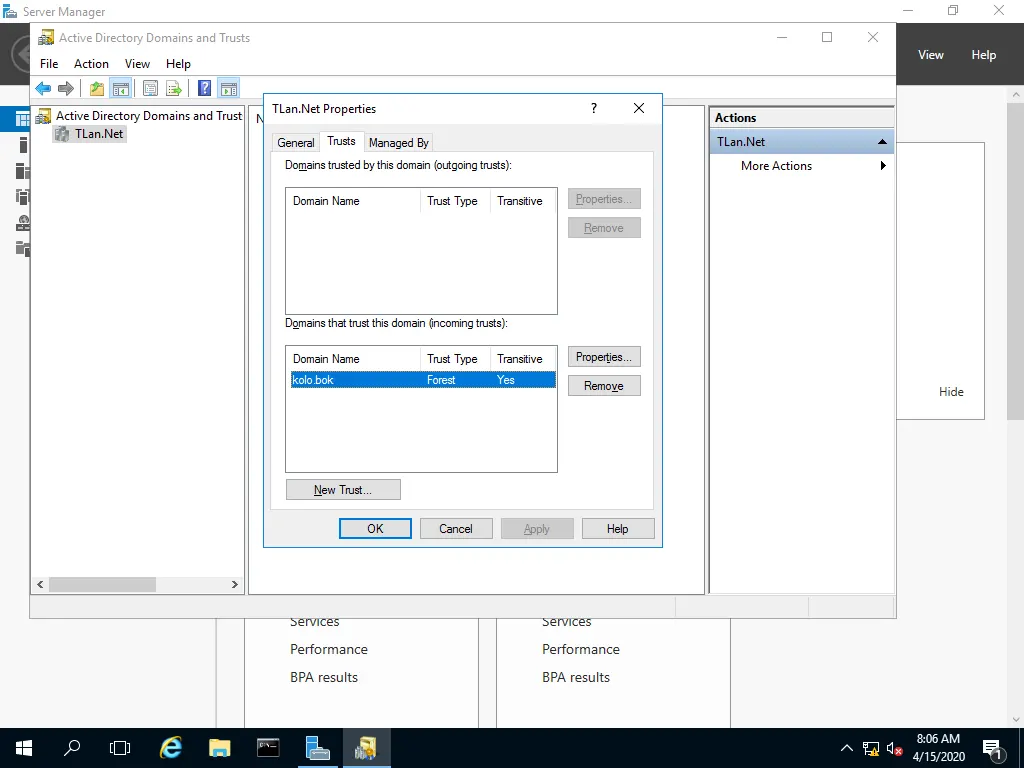Open the Windows Start menu

point(24,748)
